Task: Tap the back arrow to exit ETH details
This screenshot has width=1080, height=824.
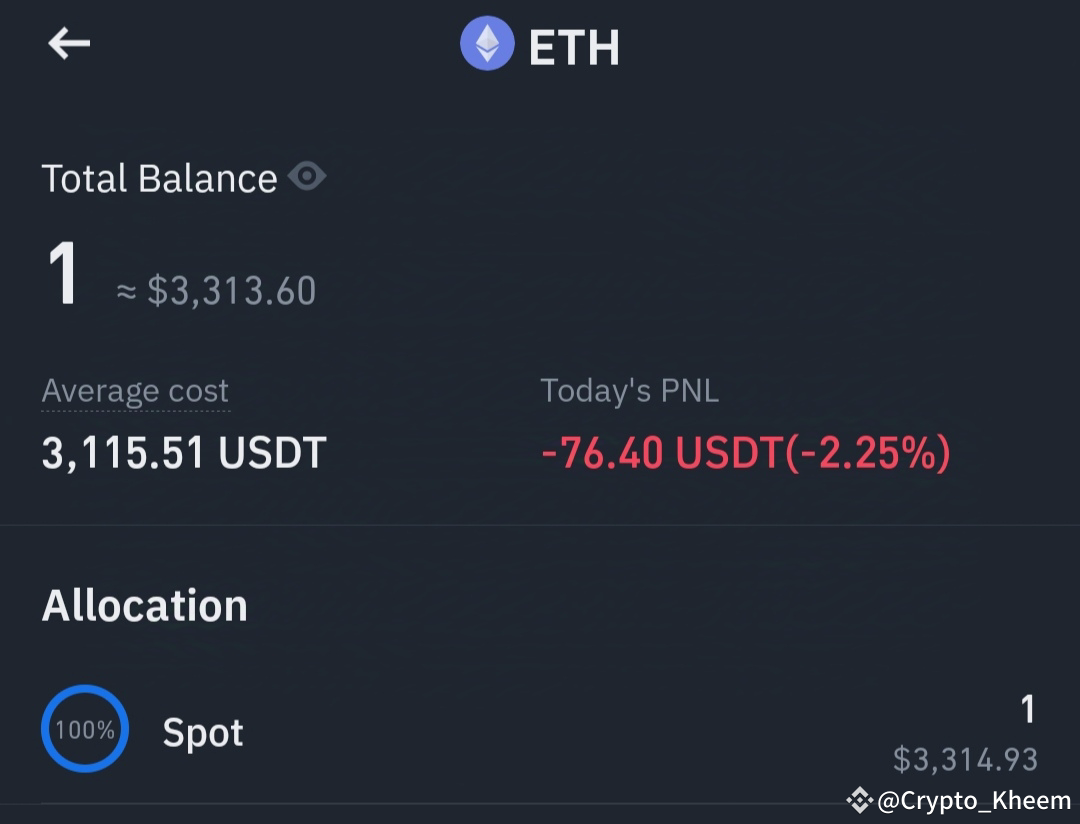Action: pos(68,43)
